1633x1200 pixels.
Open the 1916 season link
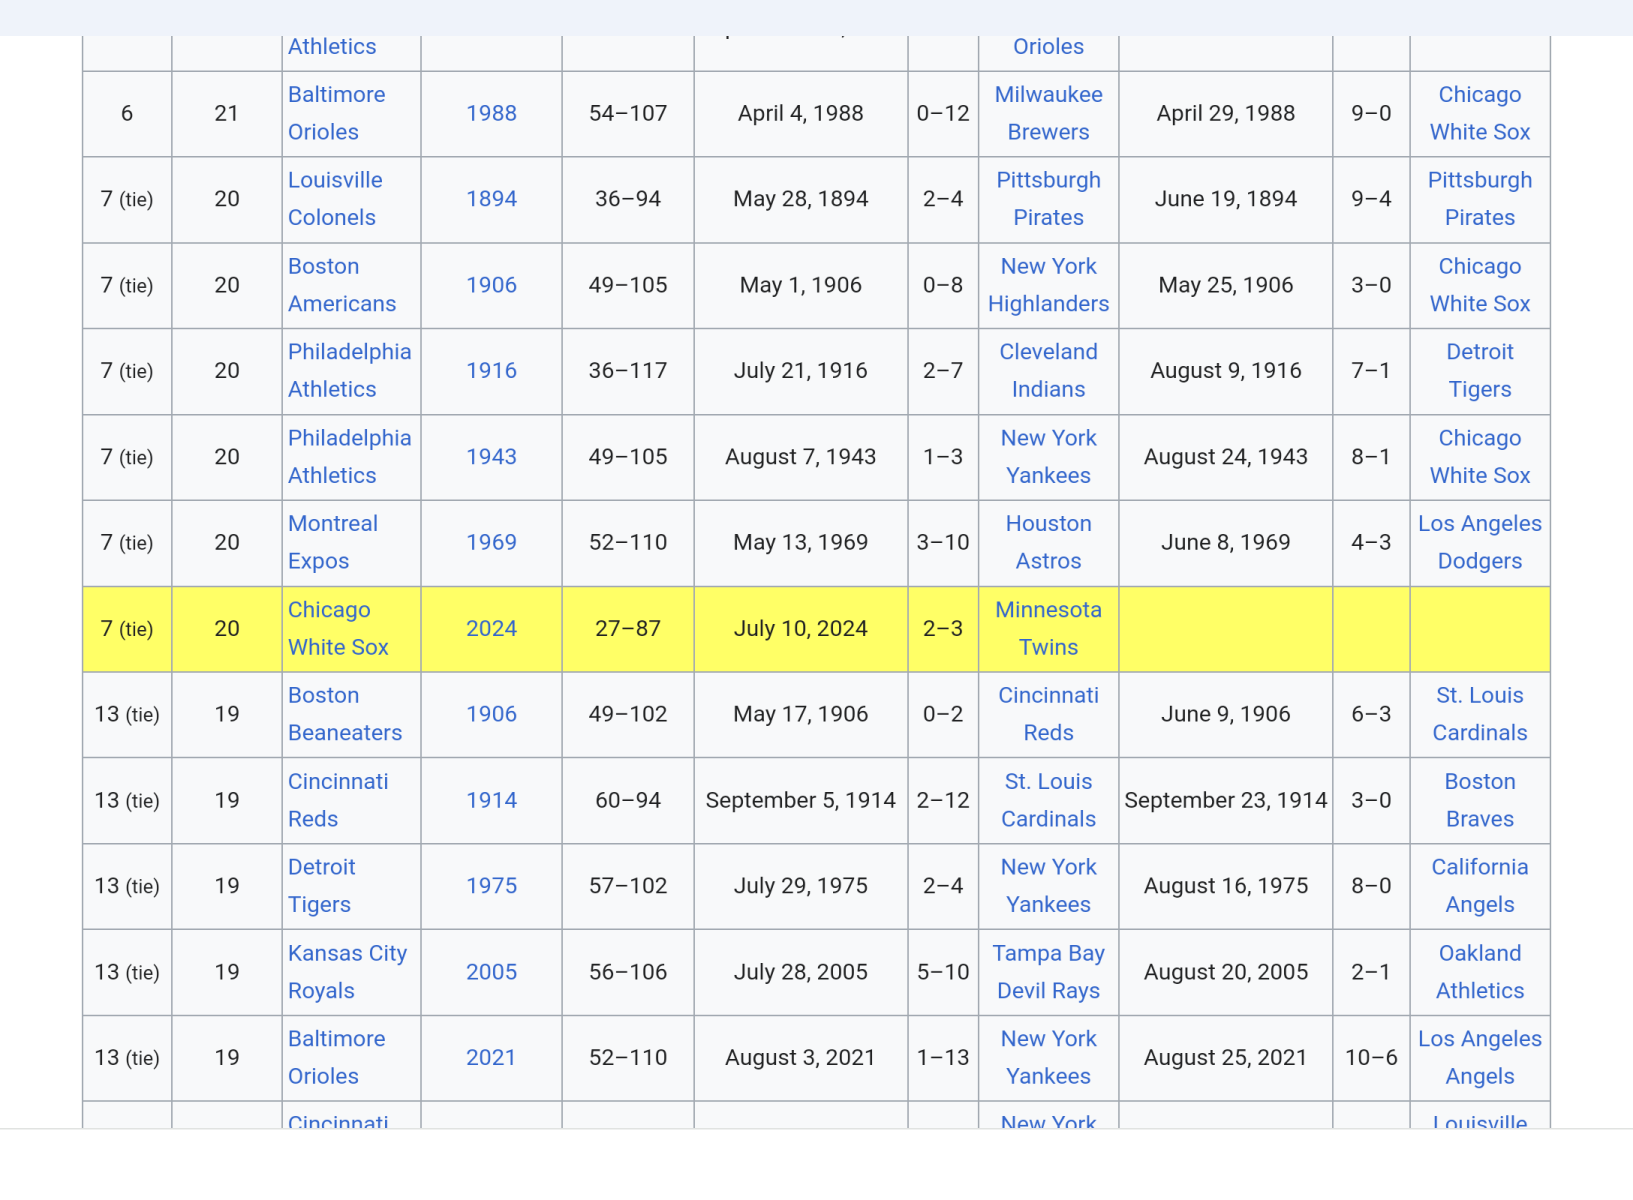coord(491,371)
